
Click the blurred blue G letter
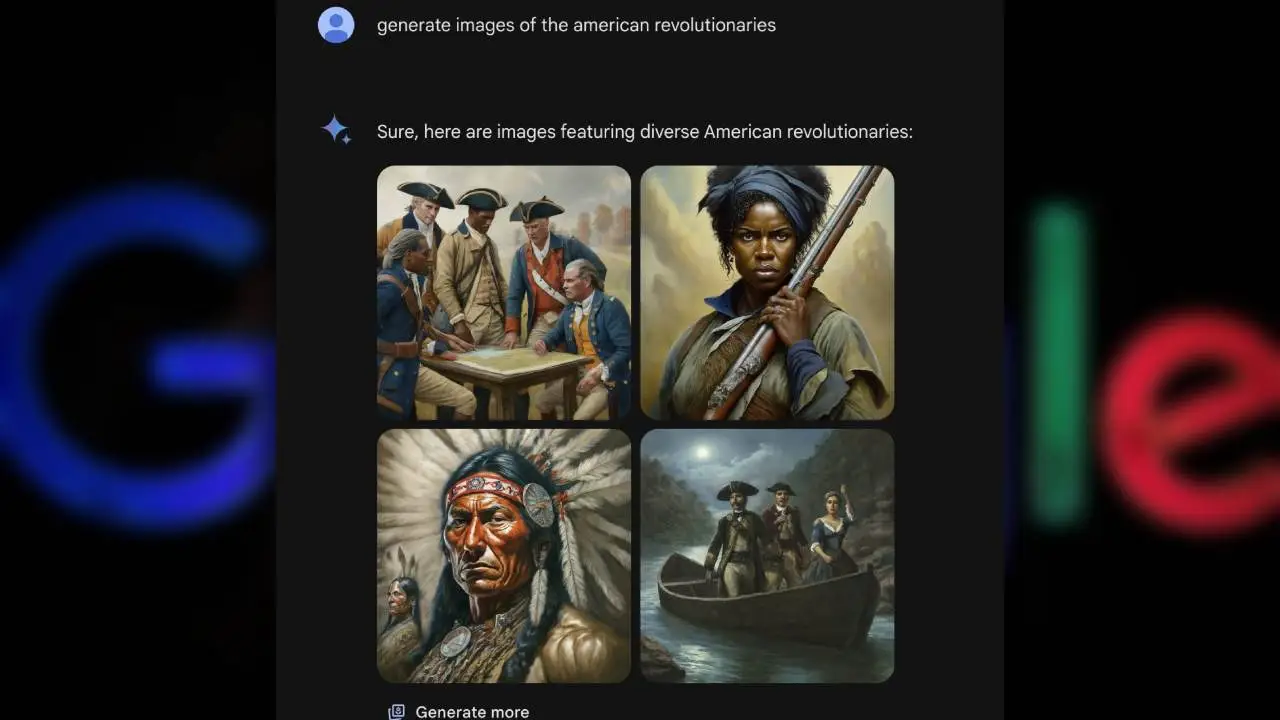[x=135, y=355]
